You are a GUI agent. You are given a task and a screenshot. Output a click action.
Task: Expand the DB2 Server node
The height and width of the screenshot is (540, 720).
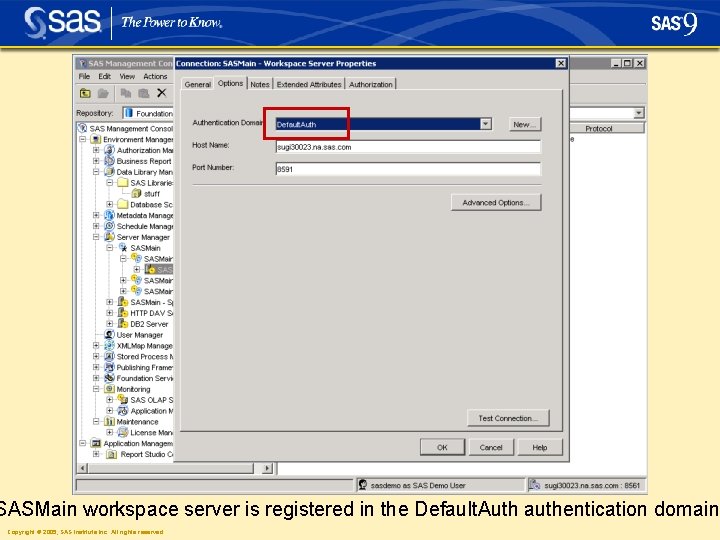(x=110, y=324)
